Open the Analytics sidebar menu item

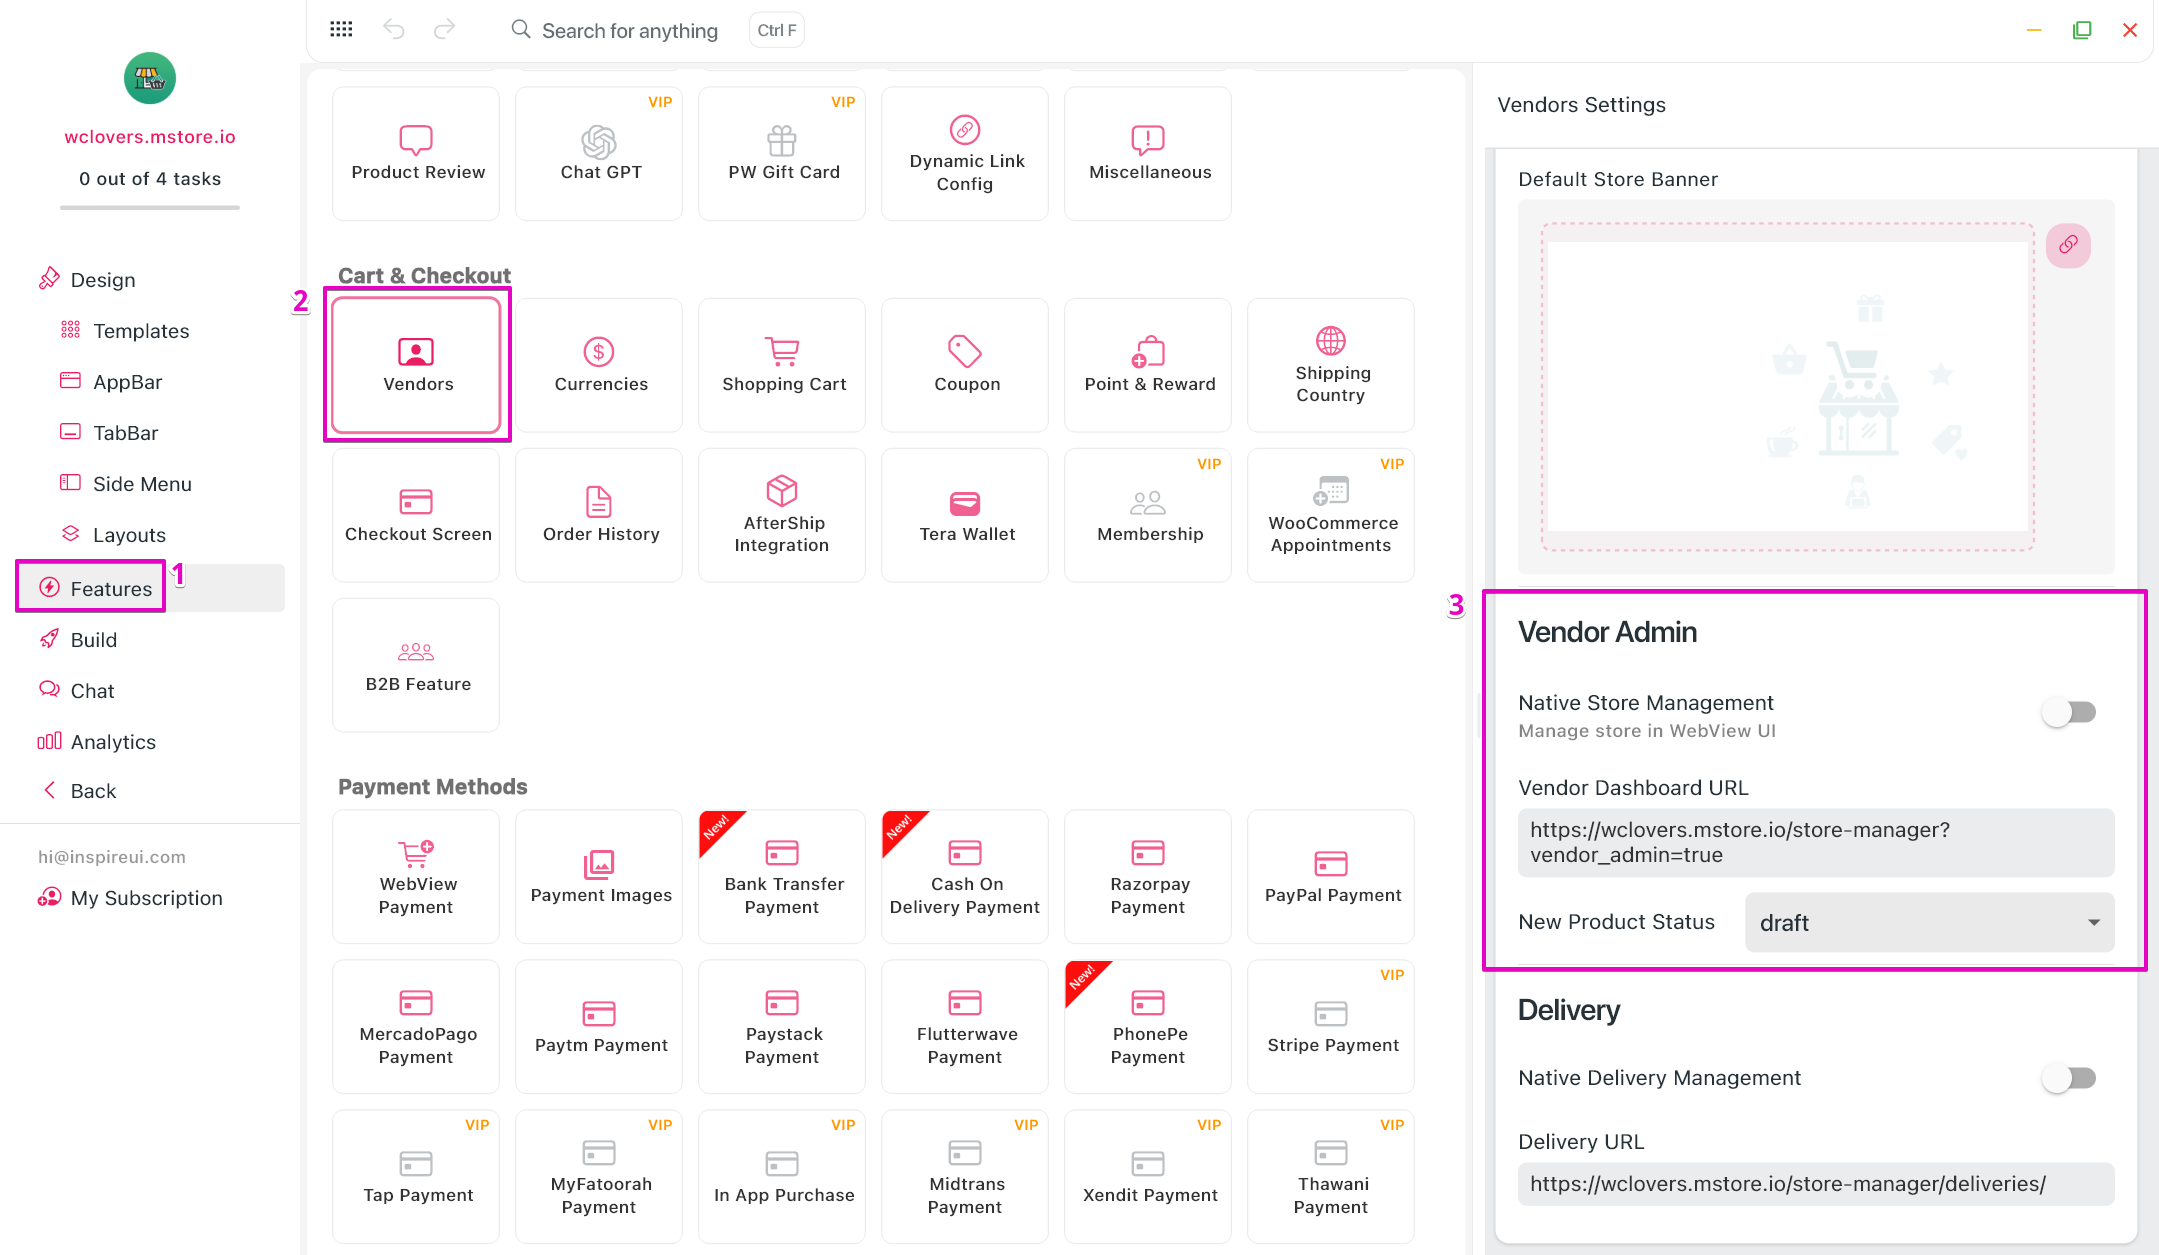point(112,742)
